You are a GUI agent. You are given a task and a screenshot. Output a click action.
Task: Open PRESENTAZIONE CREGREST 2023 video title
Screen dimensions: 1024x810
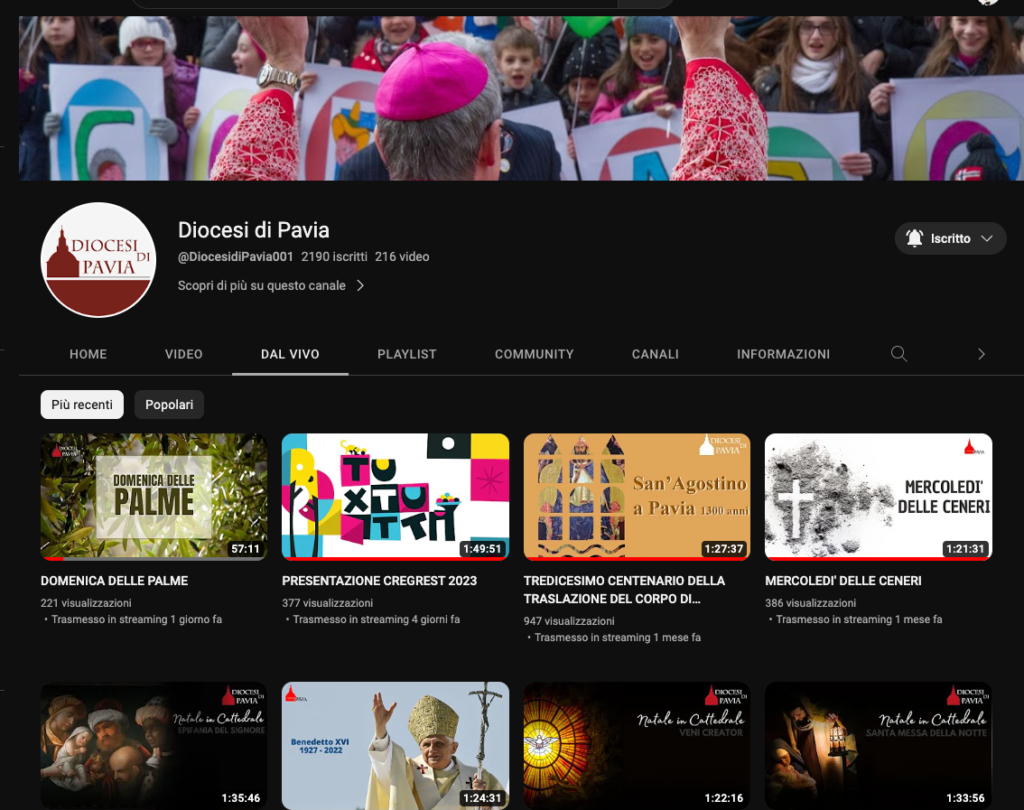379,581
